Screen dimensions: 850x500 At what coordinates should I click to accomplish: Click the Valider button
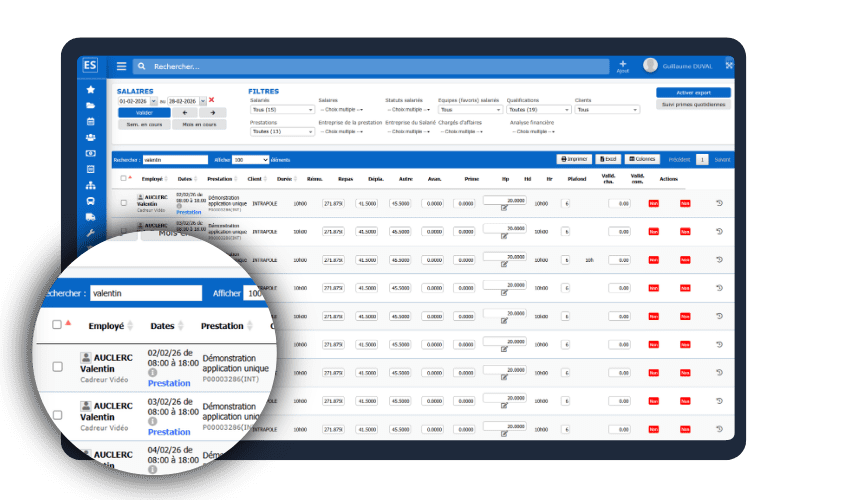click(144, 113)
